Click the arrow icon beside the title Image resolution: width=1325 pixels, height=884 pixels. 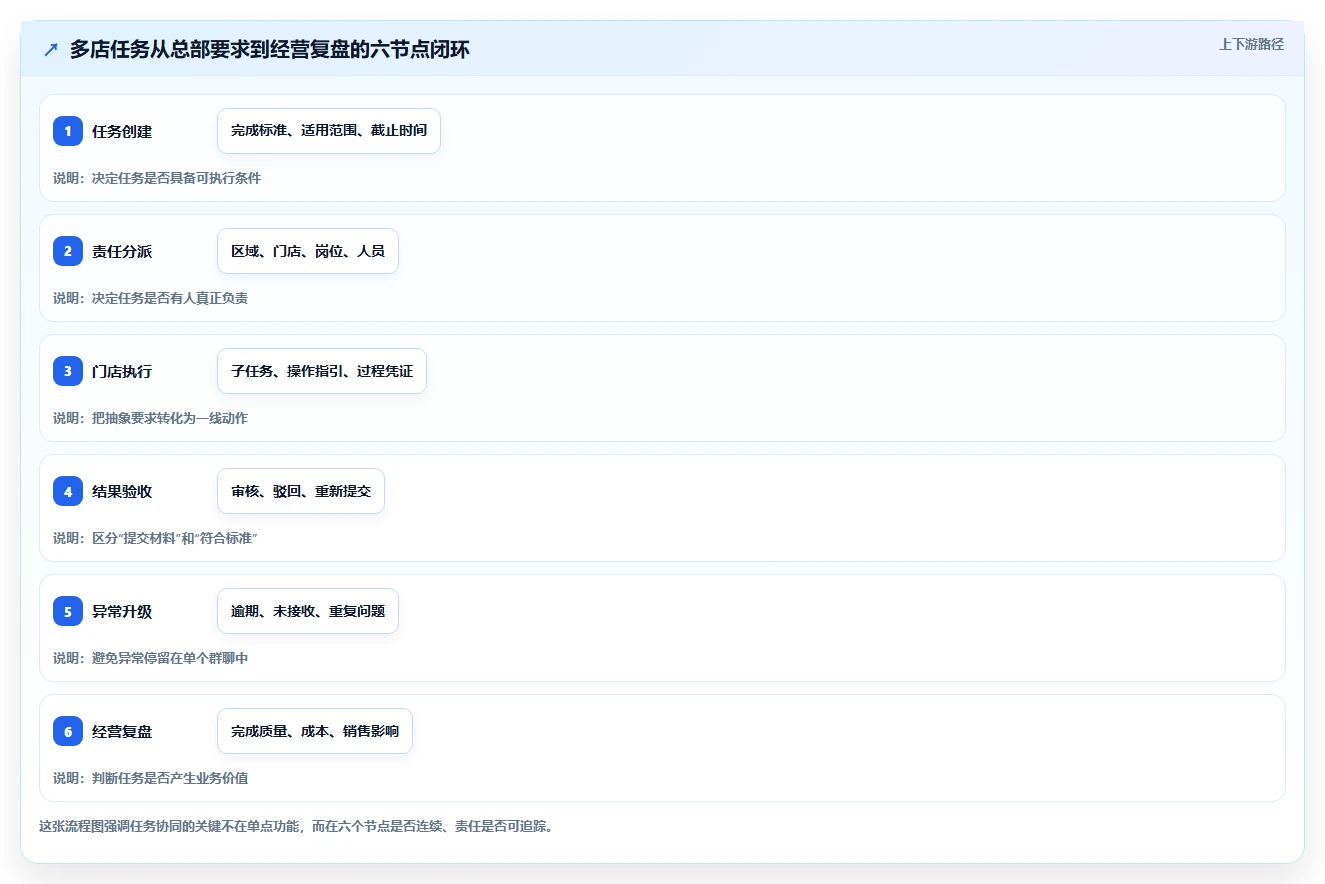51,50
